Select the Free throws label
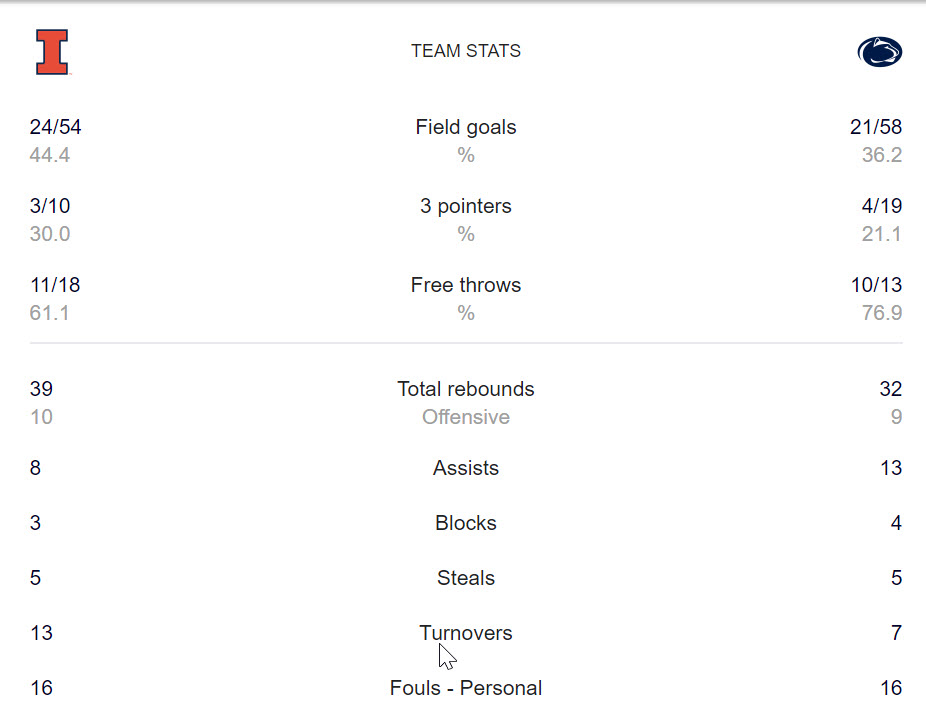926x711 pixels. (466, 285)
